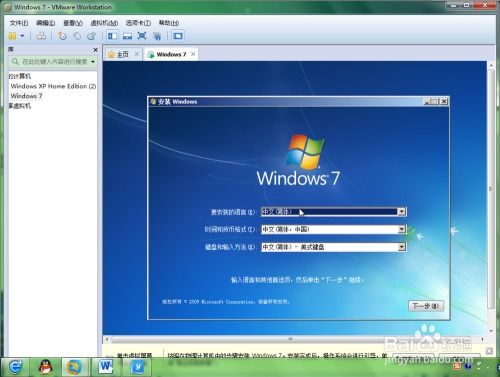Open the 虚拟机(M) menu

(x=104, y=23)
